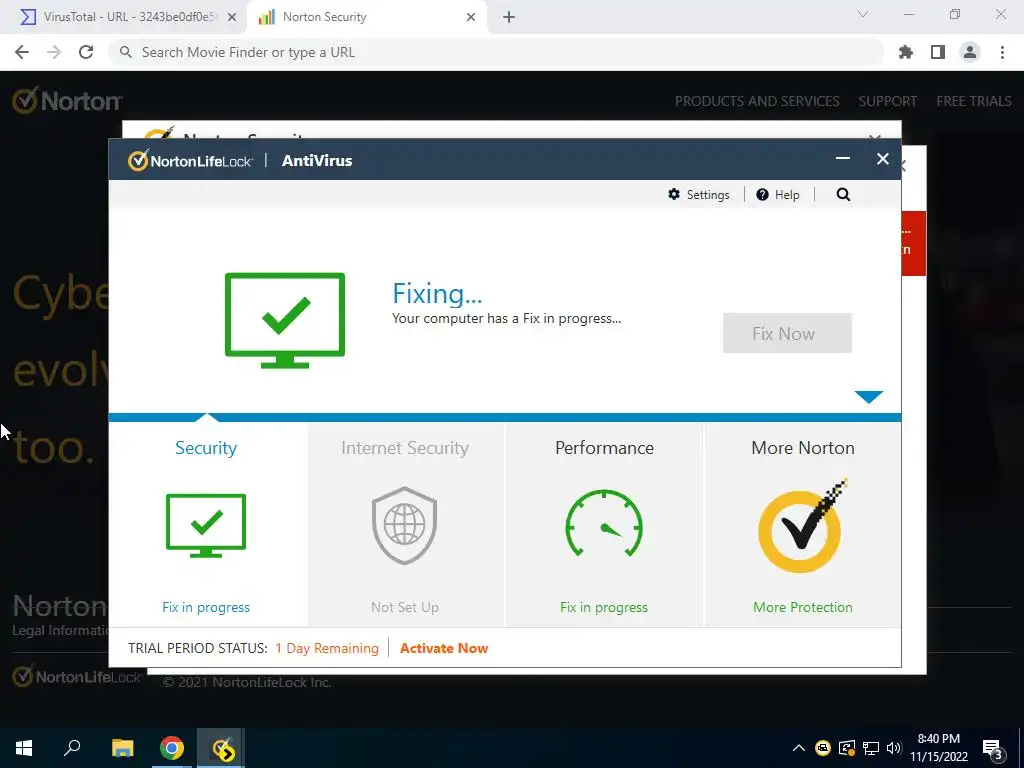Open the volume speaker tray icon
This screenshot has height=768, width=1024.
click(x=894, y=748)
